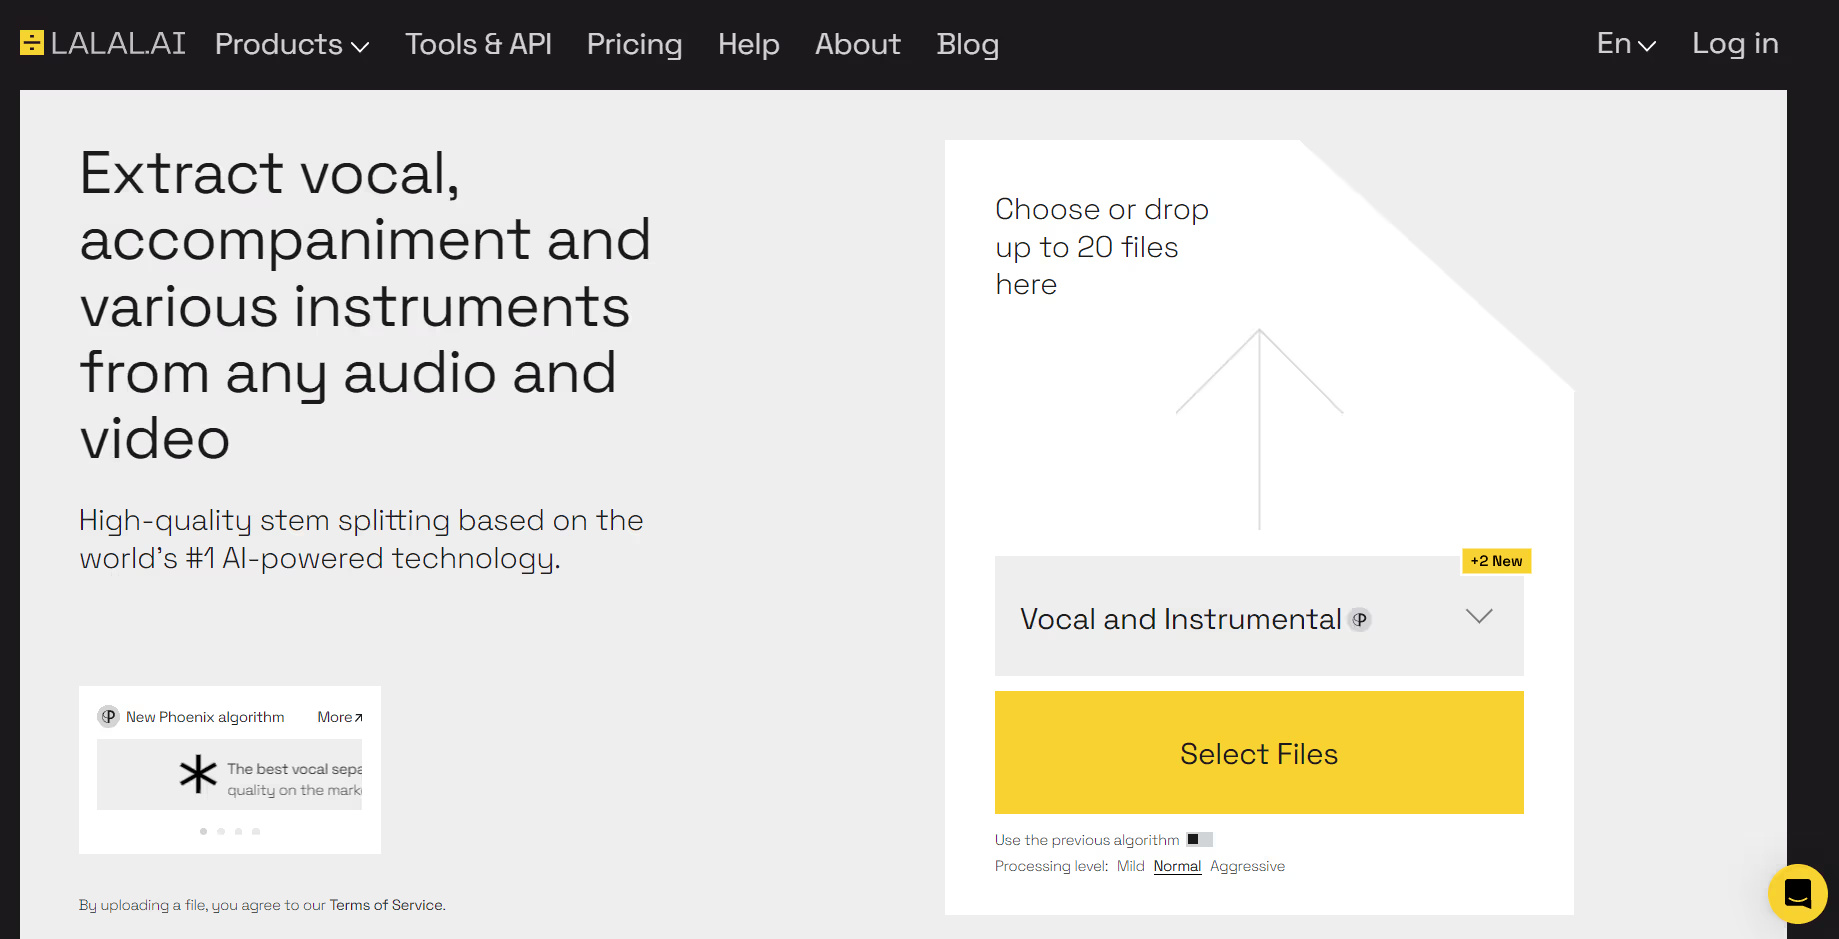Set processing level to Aggressive

(1247, 866)
